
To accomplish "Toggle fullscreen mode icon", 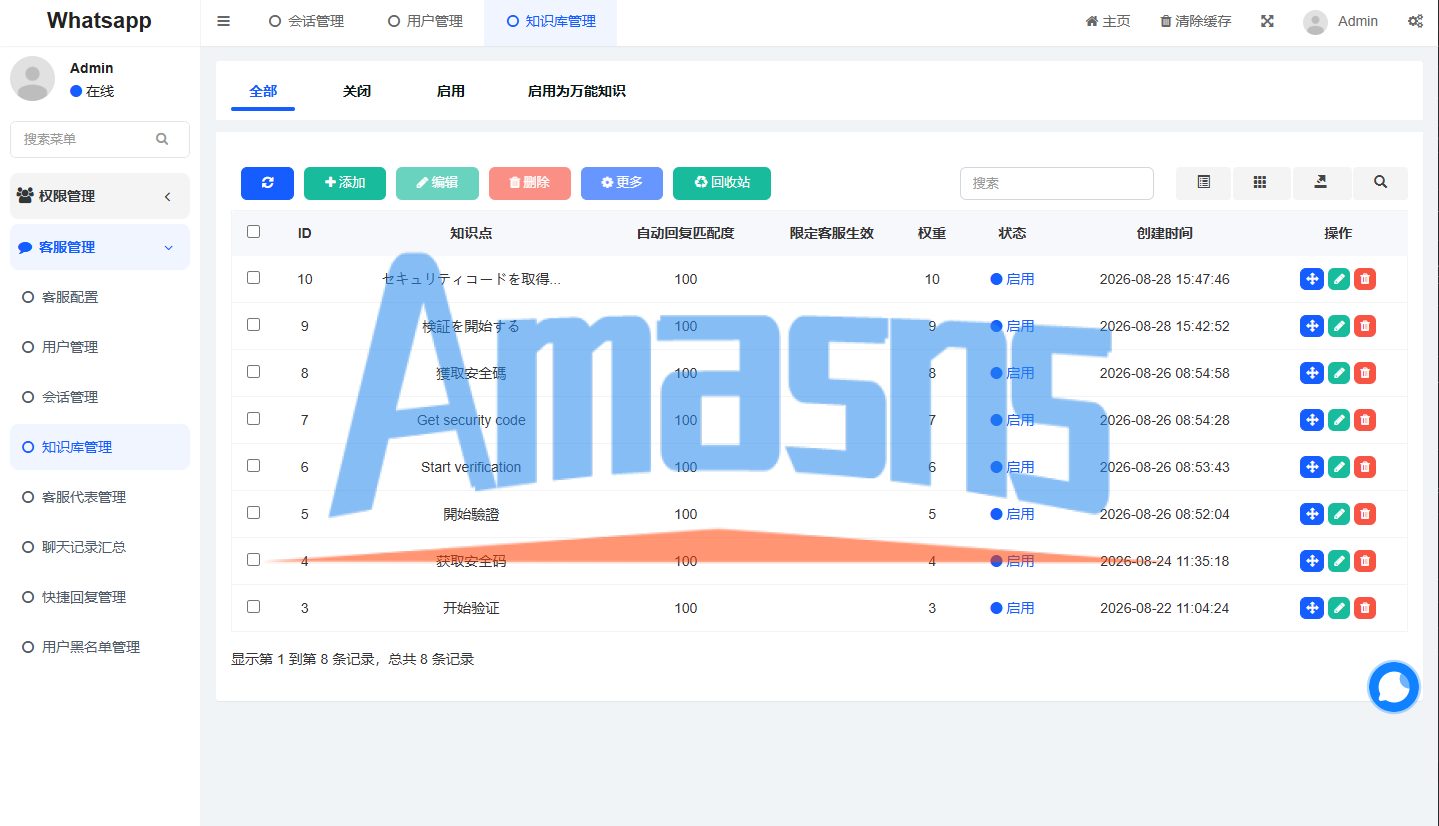I will point(1267,21).
